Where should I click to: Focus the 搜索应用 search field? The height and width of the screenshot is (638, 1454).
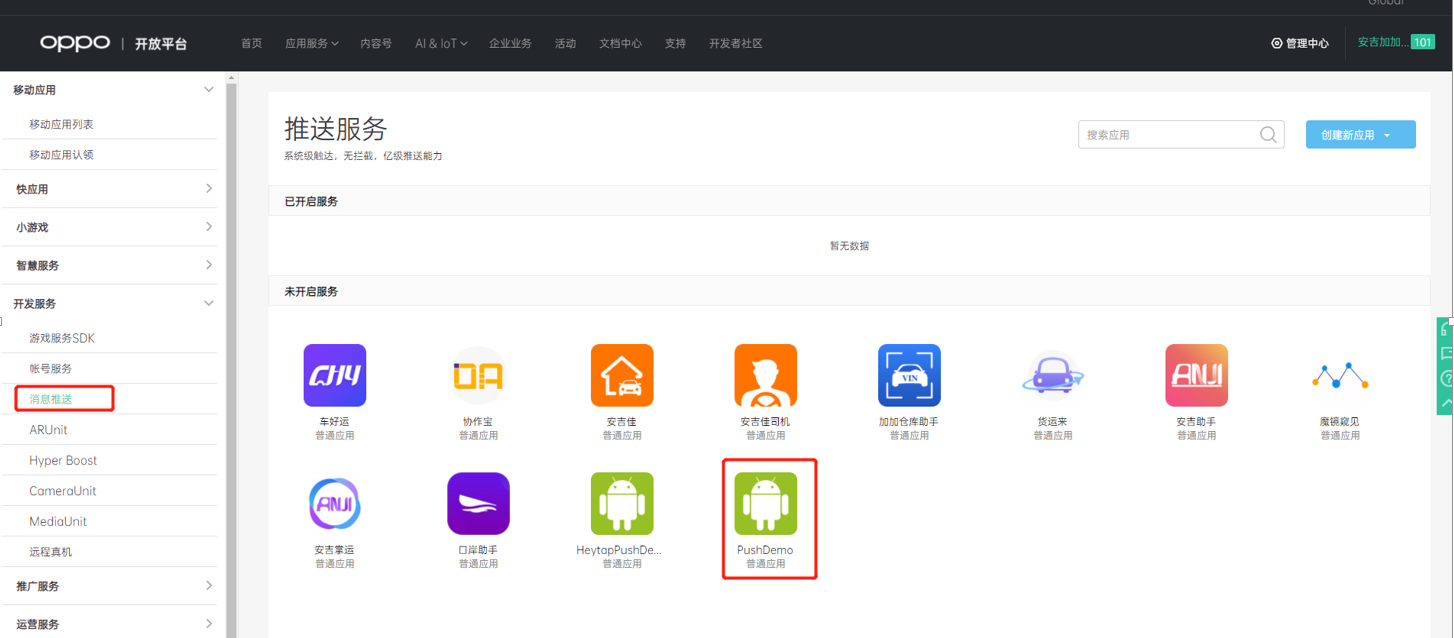coord(1165,135)
